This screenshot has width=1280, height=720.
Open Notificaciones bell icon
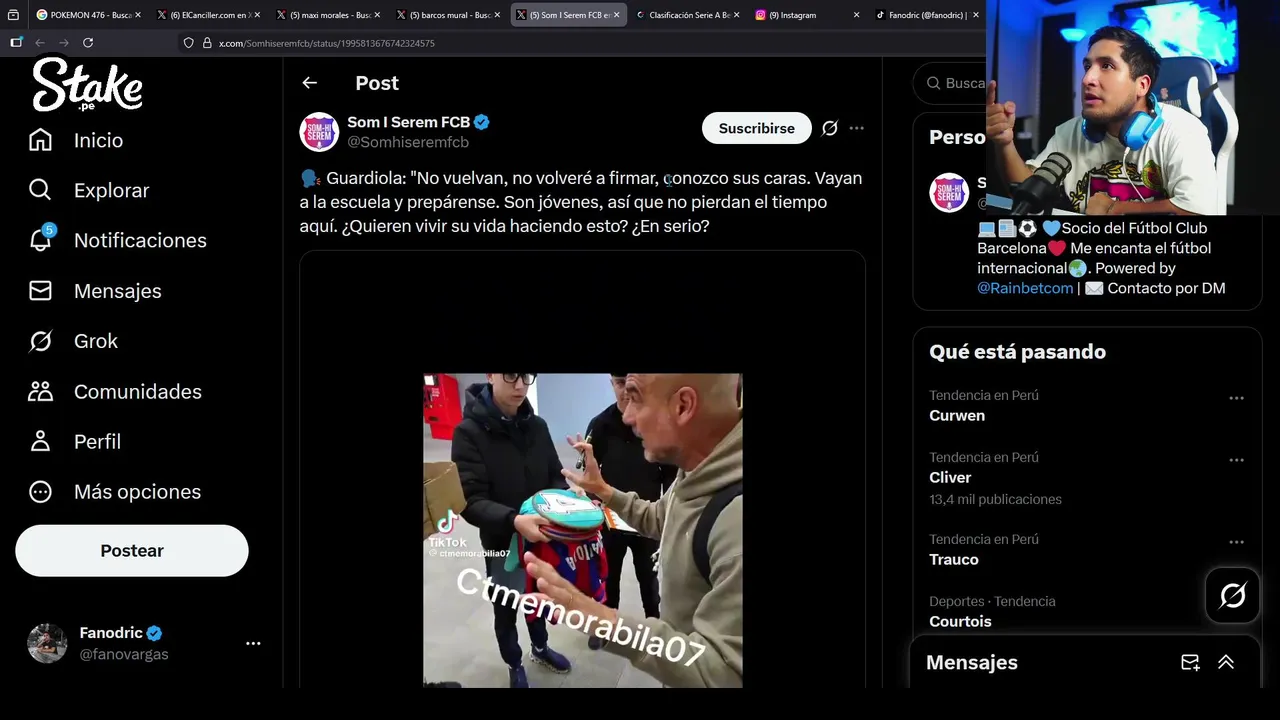[x=40, y=240]
